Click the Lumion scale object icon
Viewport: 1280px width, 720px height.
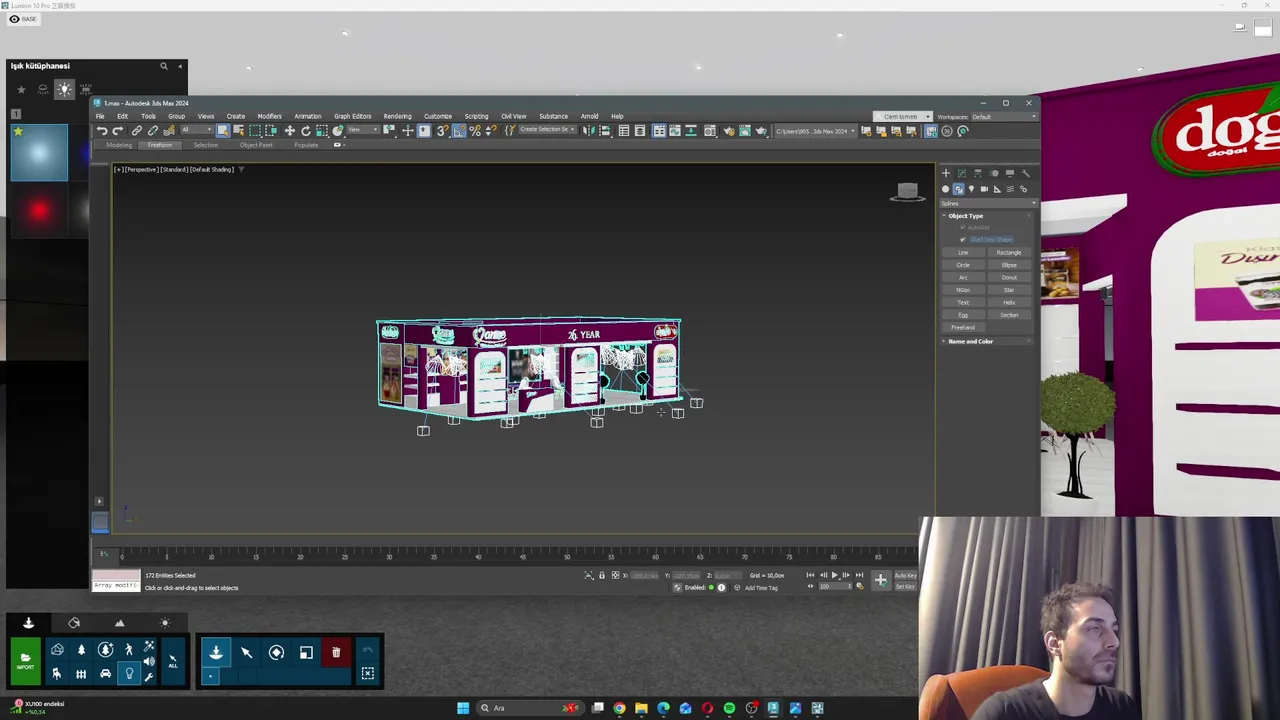tap(306, 652)
